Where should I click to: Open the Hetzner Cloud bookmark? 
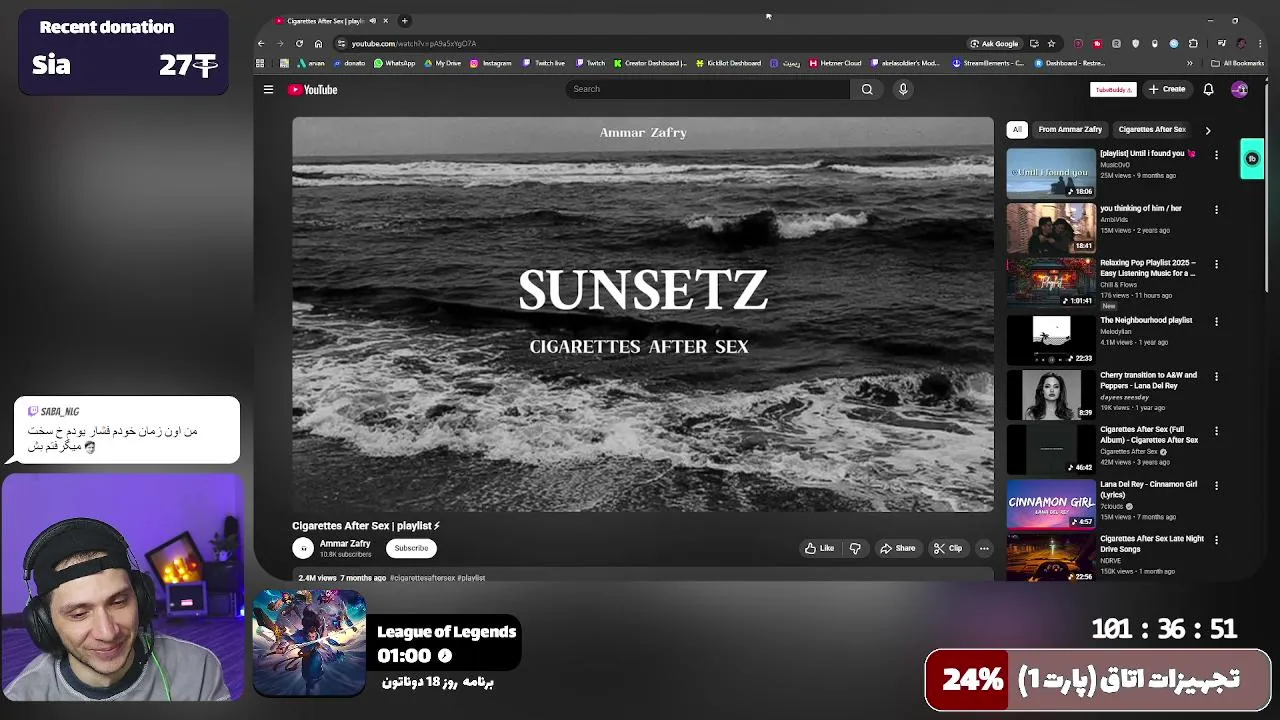coord(835,63)
